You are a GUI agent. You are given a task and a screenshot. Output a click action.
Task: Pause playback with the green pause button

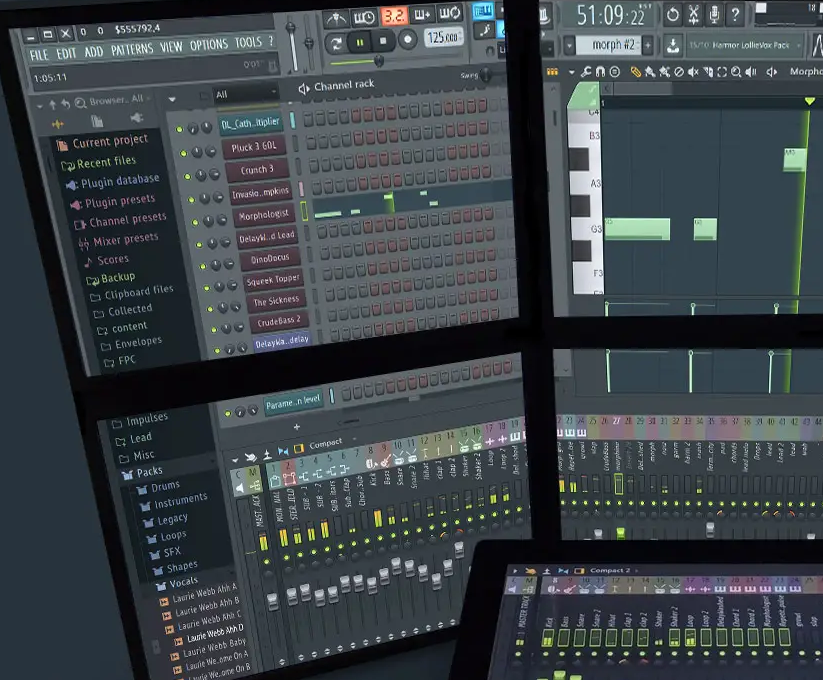tap(360, 42)
